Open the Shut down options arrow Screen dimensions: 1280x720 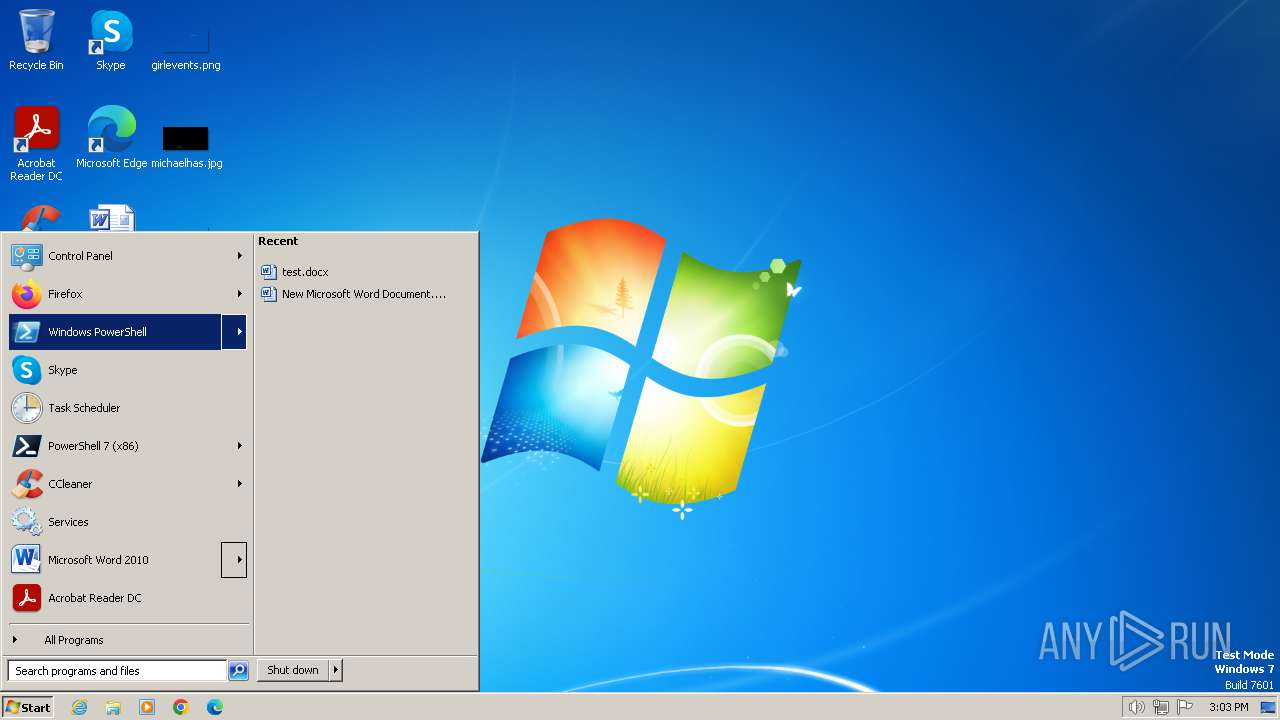tap(335, 671)
